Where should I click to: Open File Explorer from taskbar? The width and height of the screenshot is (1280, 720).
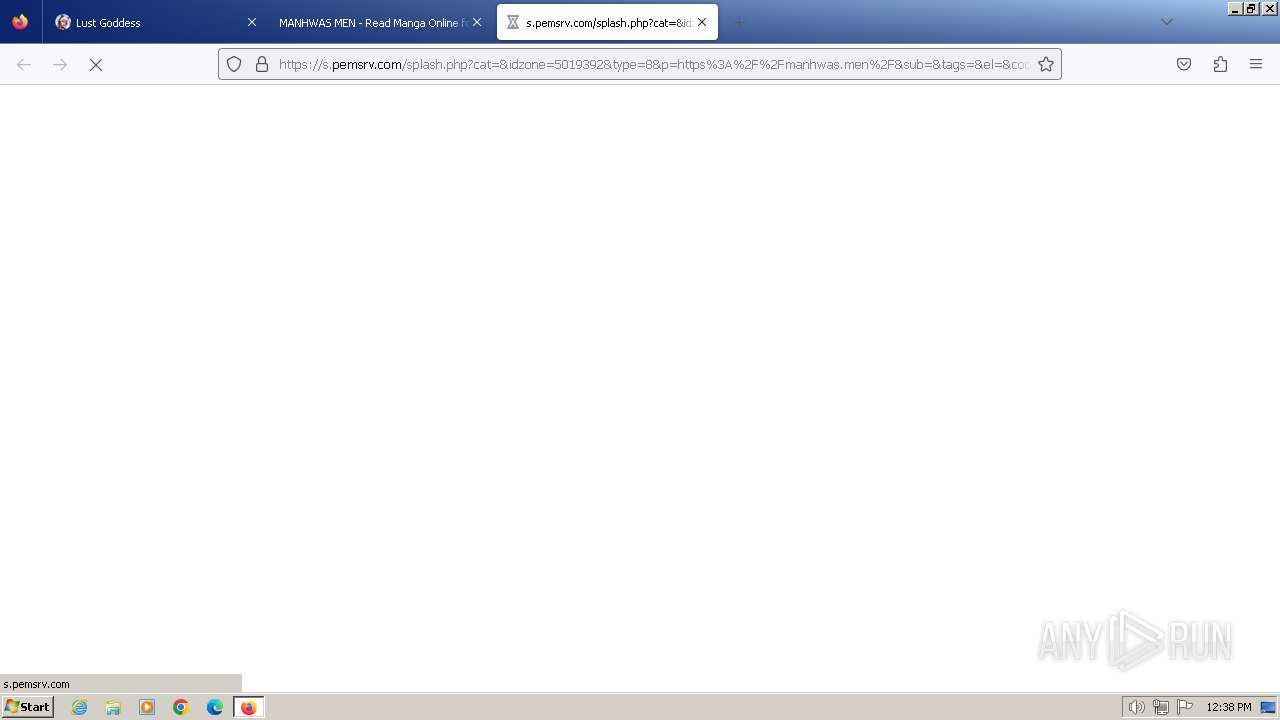[113, 707]
